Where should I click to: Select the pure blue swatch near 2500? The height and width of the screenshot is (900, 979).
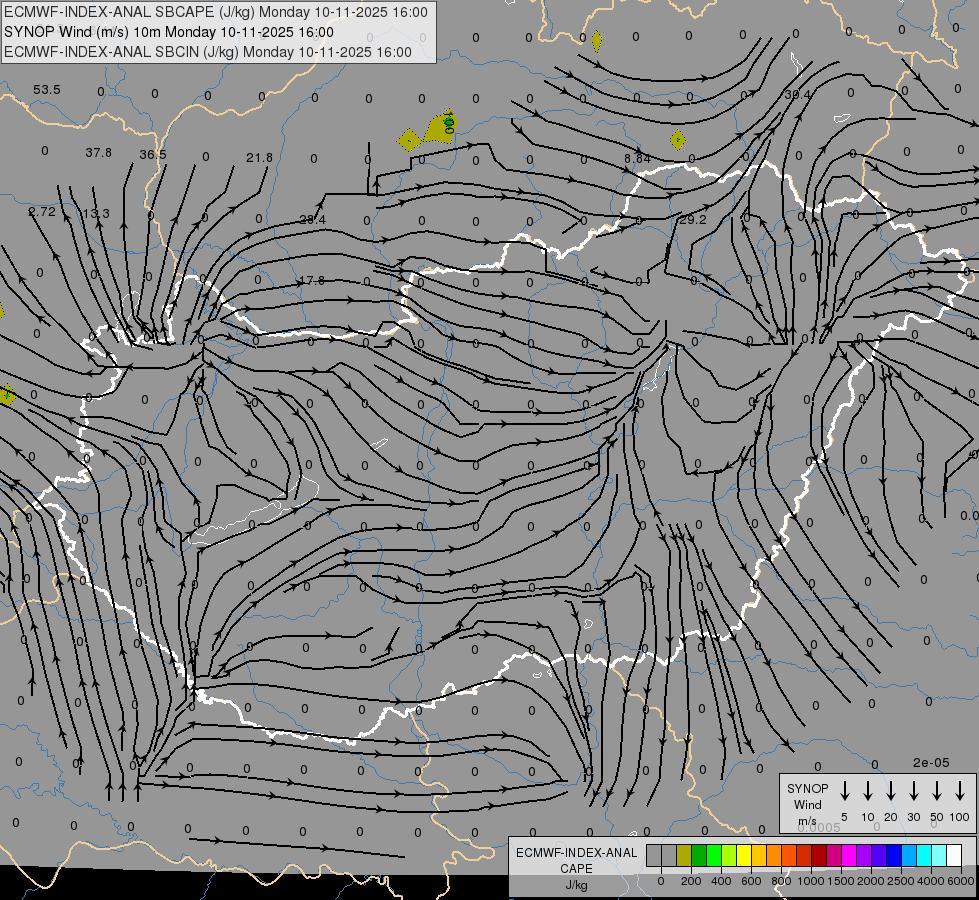click(893, 855)
